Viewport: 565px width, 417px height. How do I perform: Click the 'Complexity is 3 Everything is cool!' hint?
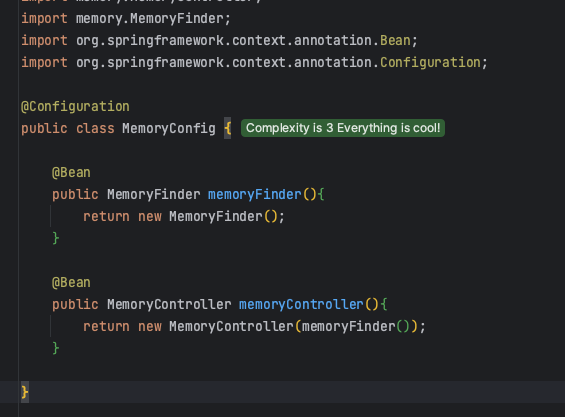tap(343, 128)
